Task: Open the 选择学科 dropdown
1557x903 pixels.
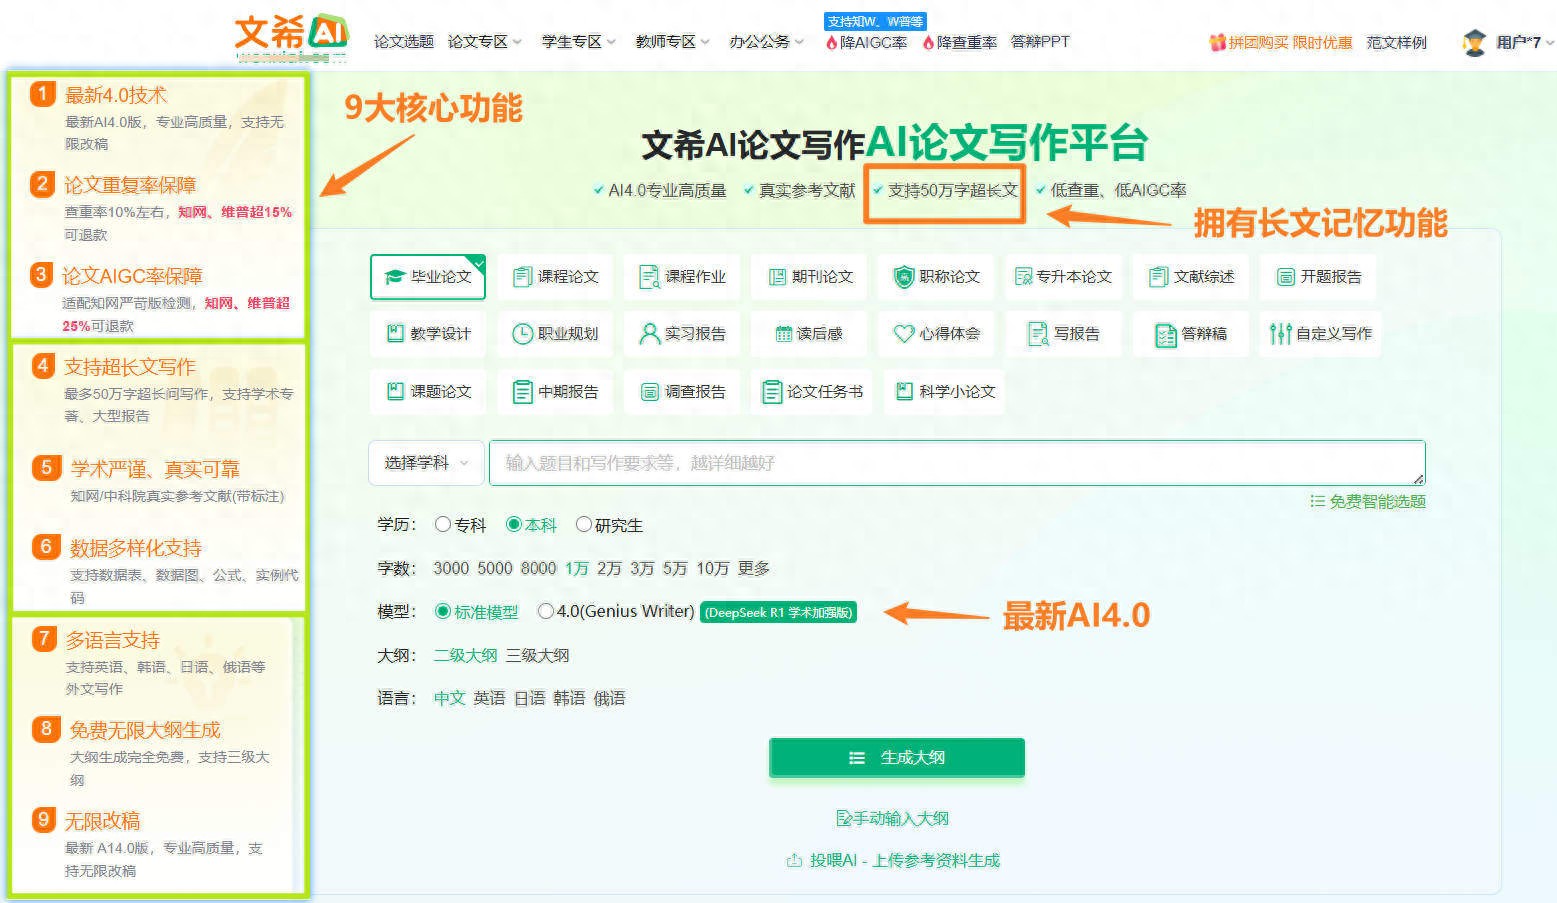Action: coord(426,463)
